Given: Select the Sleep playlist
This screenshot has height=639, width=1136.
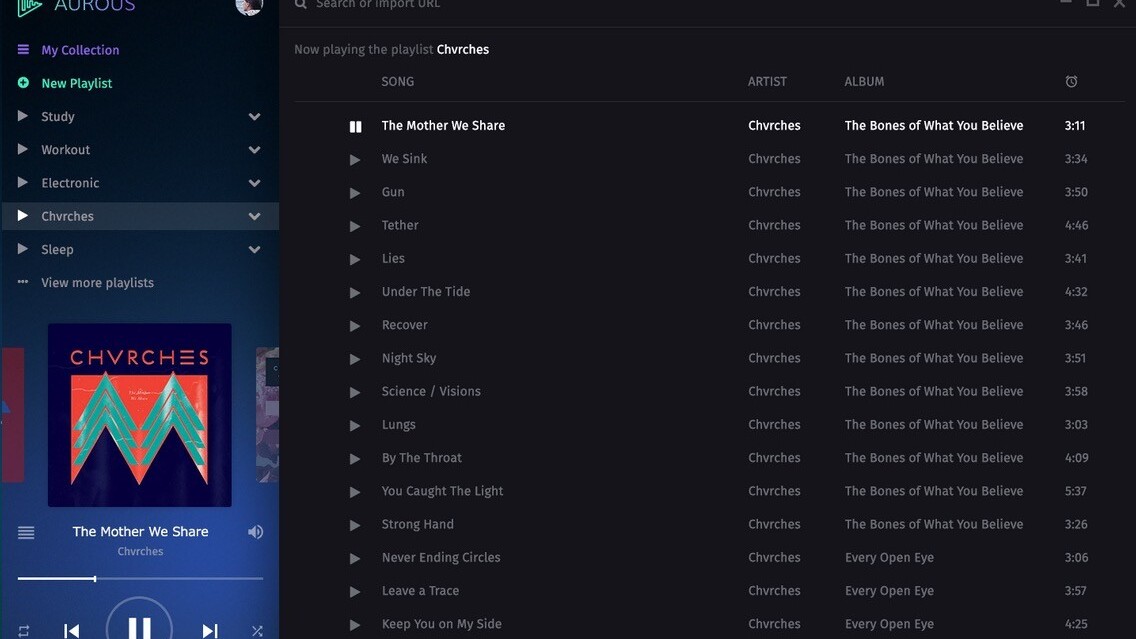Looking at the screenshot, I should pyautogui.click(x=57, y=250).
